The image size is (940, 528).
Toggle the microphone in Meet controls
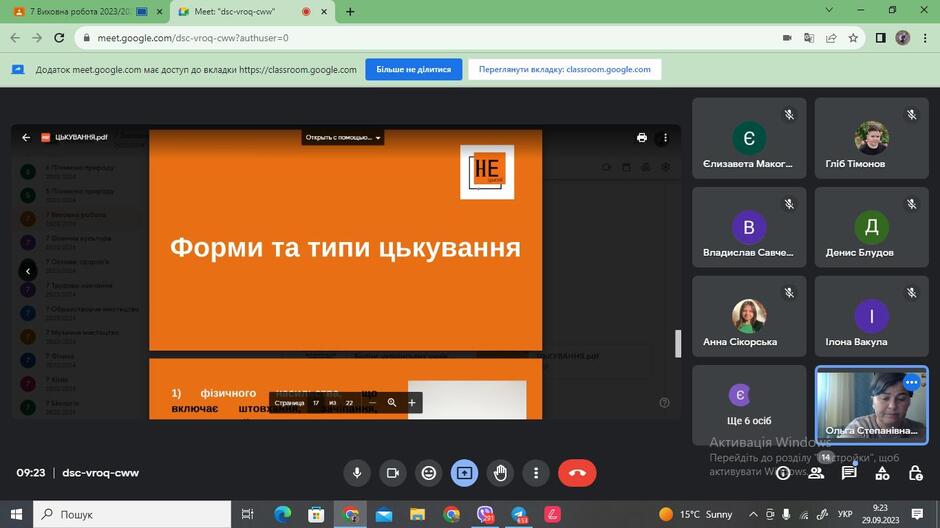357,473
